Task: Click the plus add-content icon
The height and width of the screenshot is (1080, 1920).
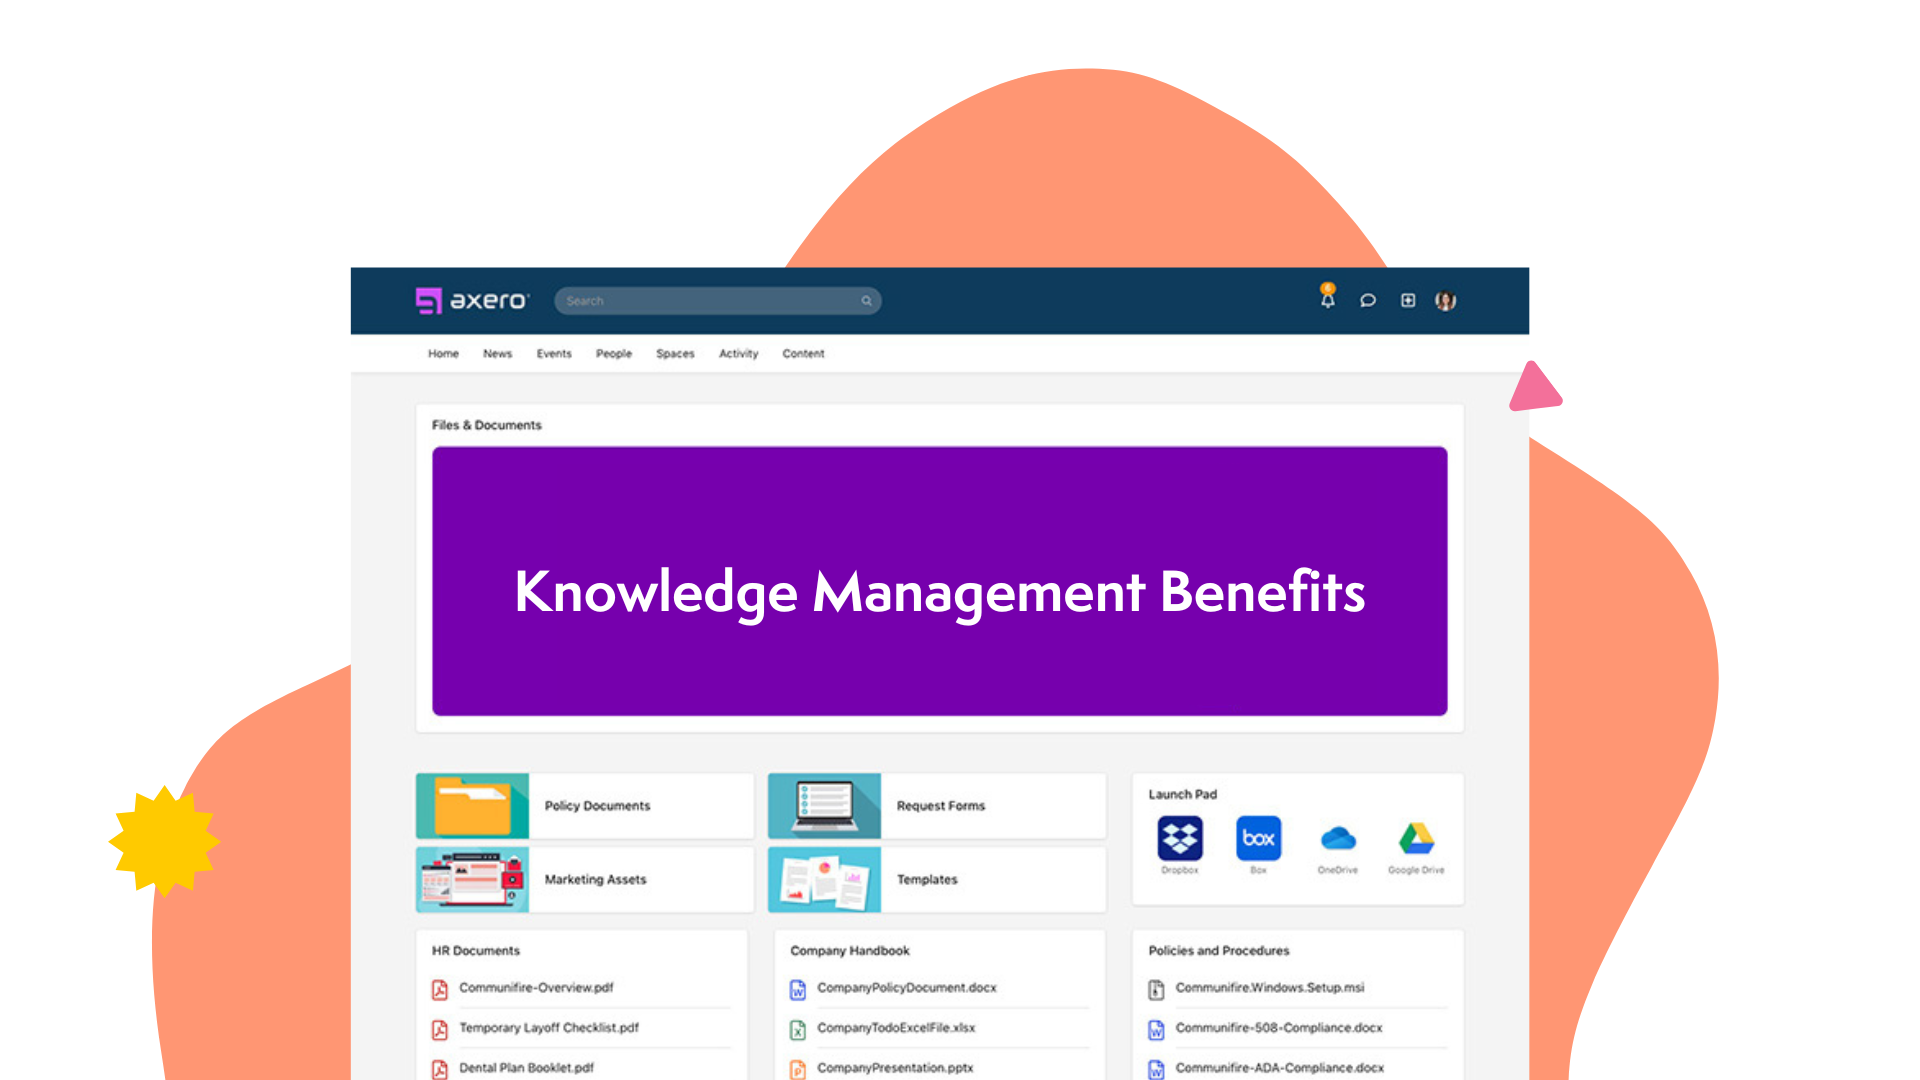Action: pos(1407,300)
